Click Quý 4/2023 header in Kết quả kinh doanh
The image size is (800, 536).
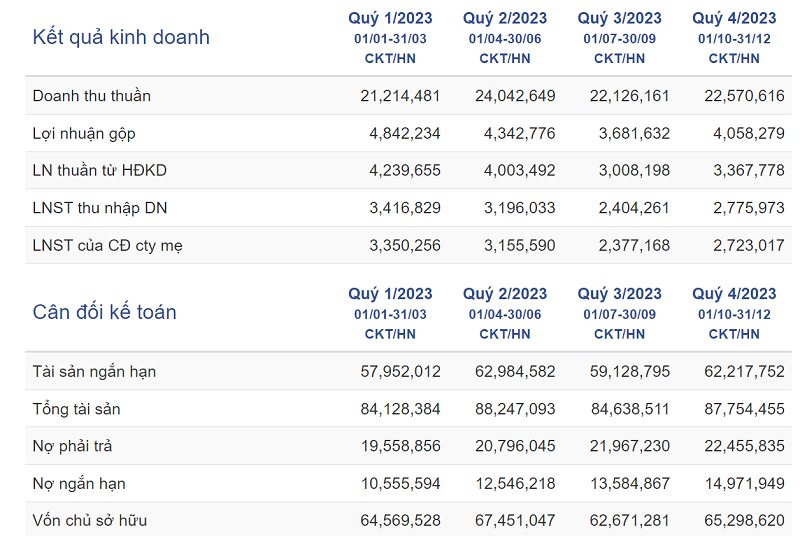point(734,18)
